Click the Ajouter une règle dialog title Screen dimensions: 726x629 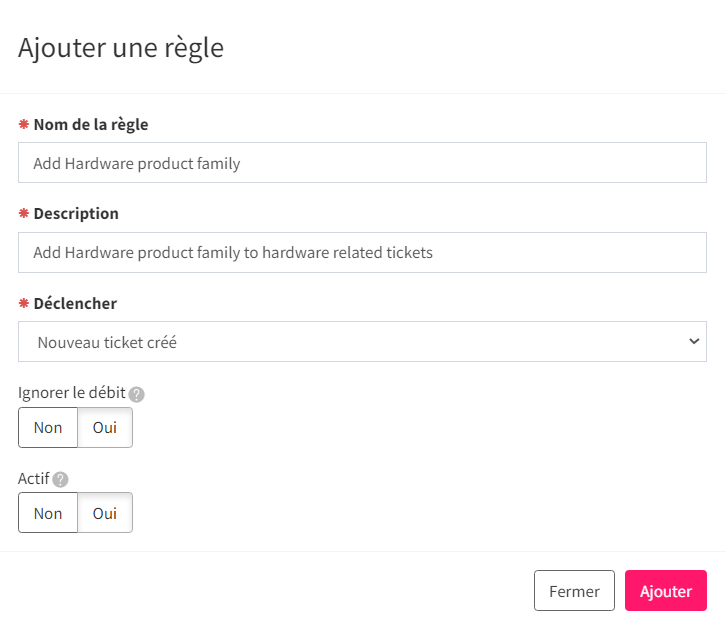121,48
